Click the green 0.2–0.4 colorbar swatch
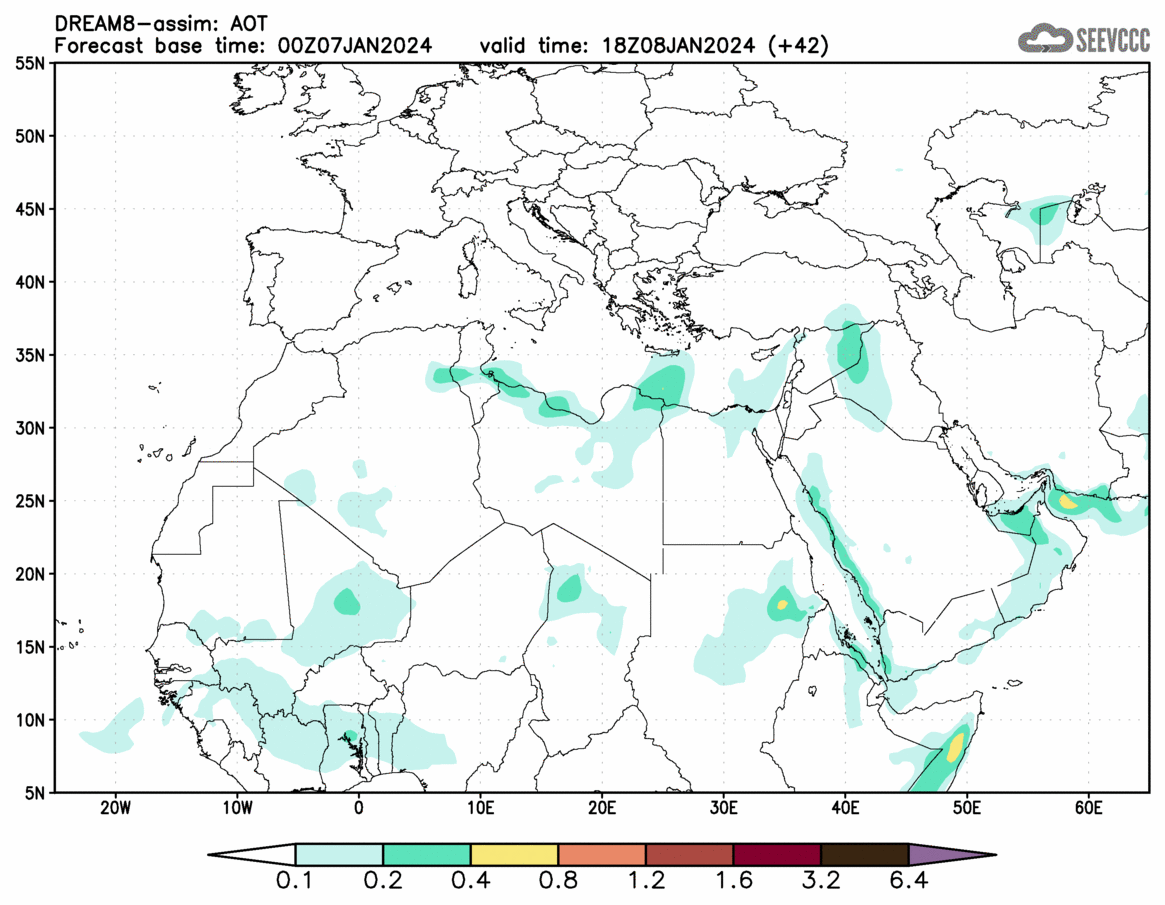Image resolution: width=1165 pixels, height=905 pixels. coord(426,854)
